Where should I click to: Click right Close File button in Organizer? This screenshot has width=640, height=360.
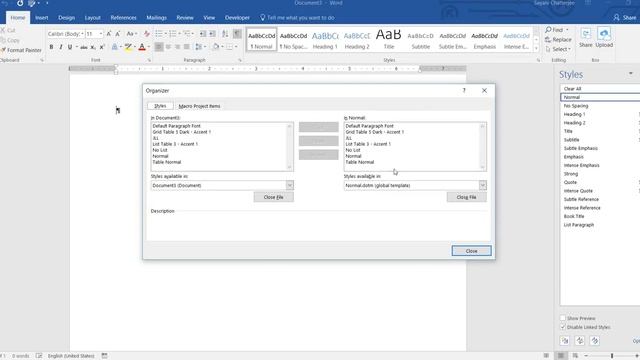tap(467, 197)
